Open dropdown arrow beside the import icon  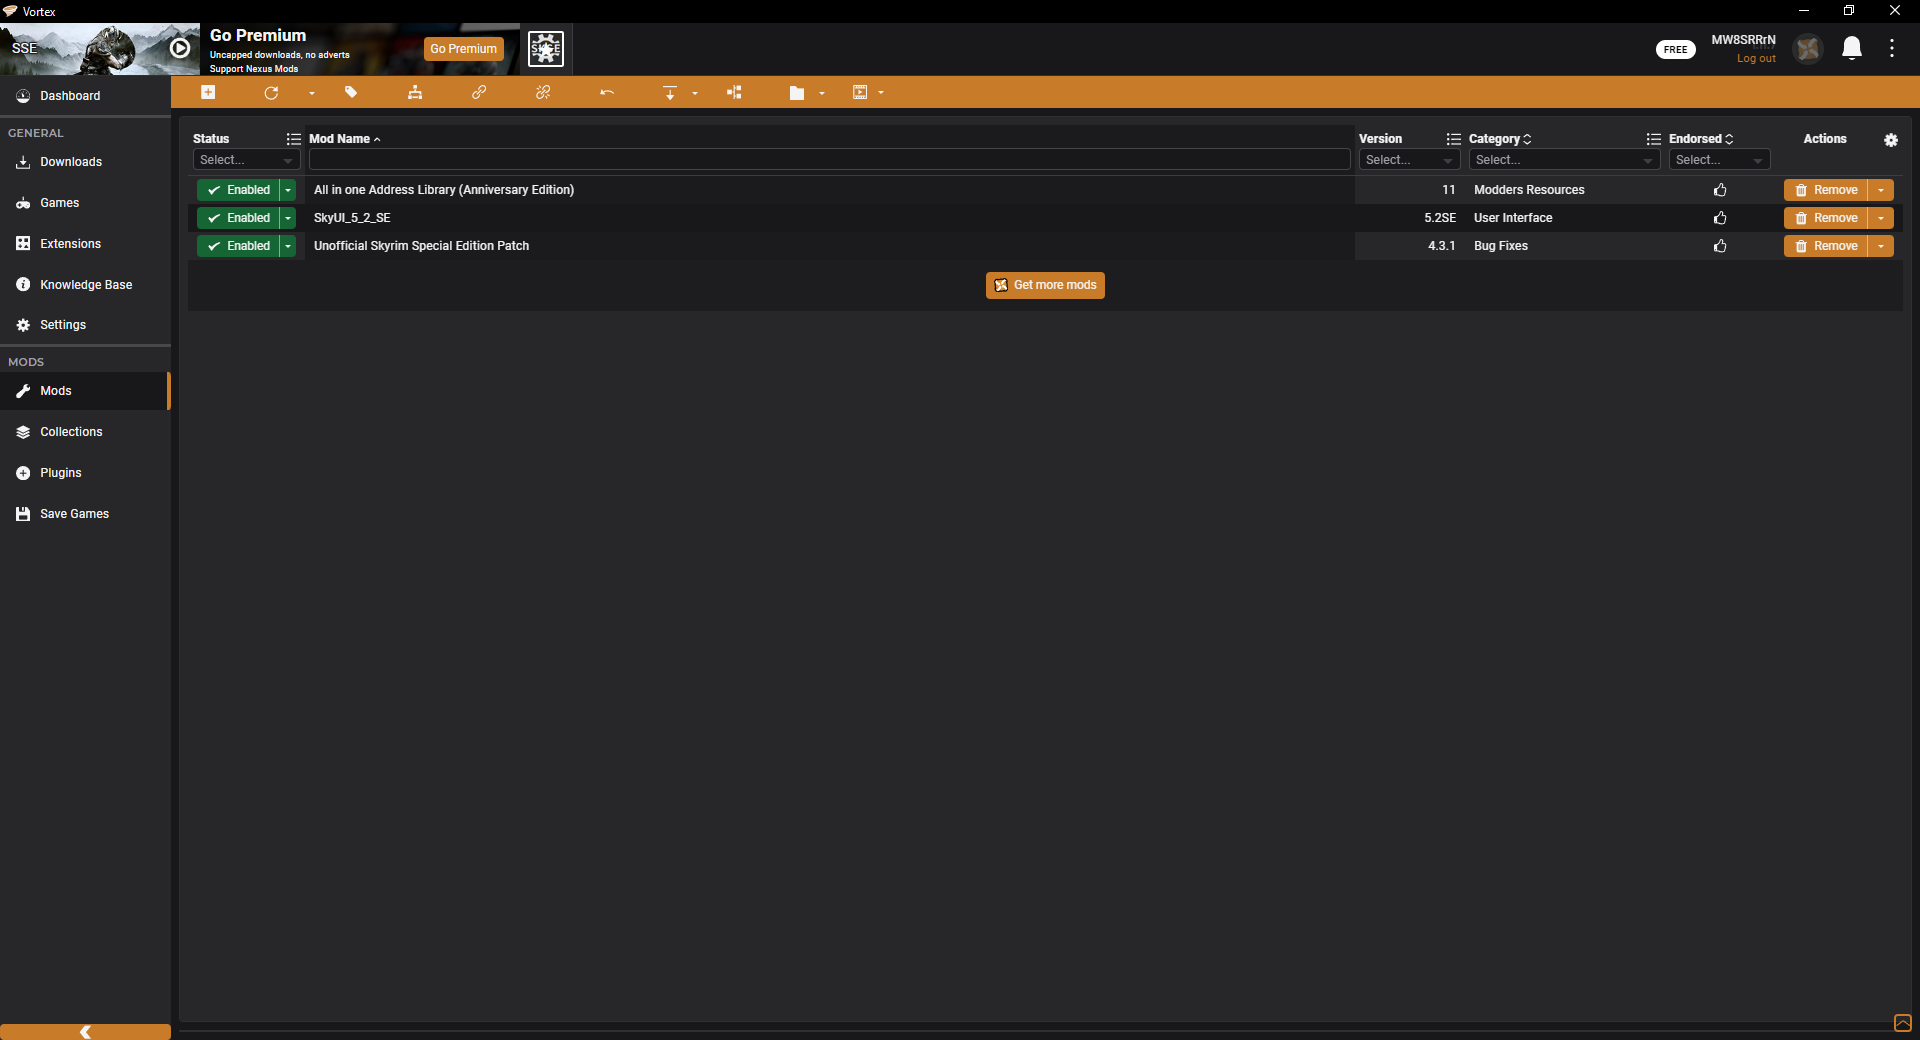pyautogui.click(x=695, y=93)
